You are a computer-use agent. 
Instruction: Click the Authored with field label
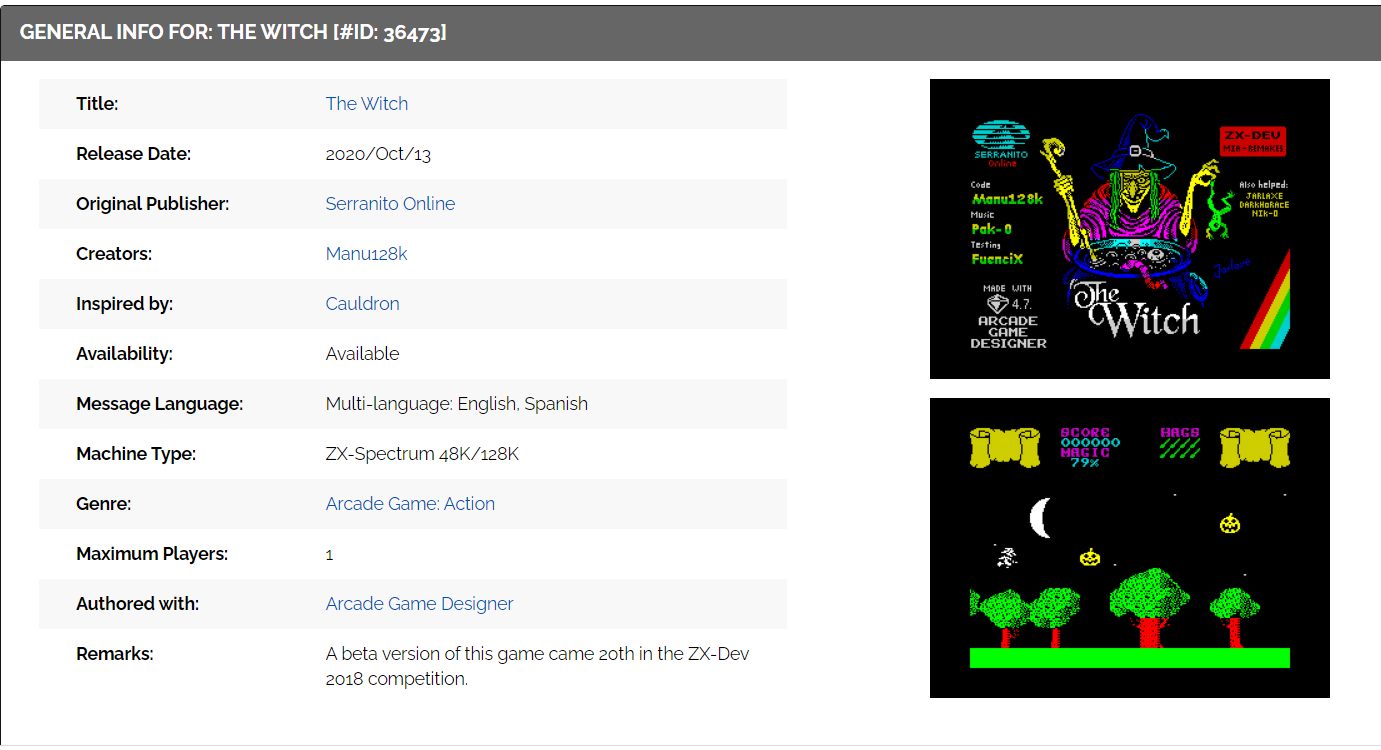pyautogui.click(x=137, y=604)
